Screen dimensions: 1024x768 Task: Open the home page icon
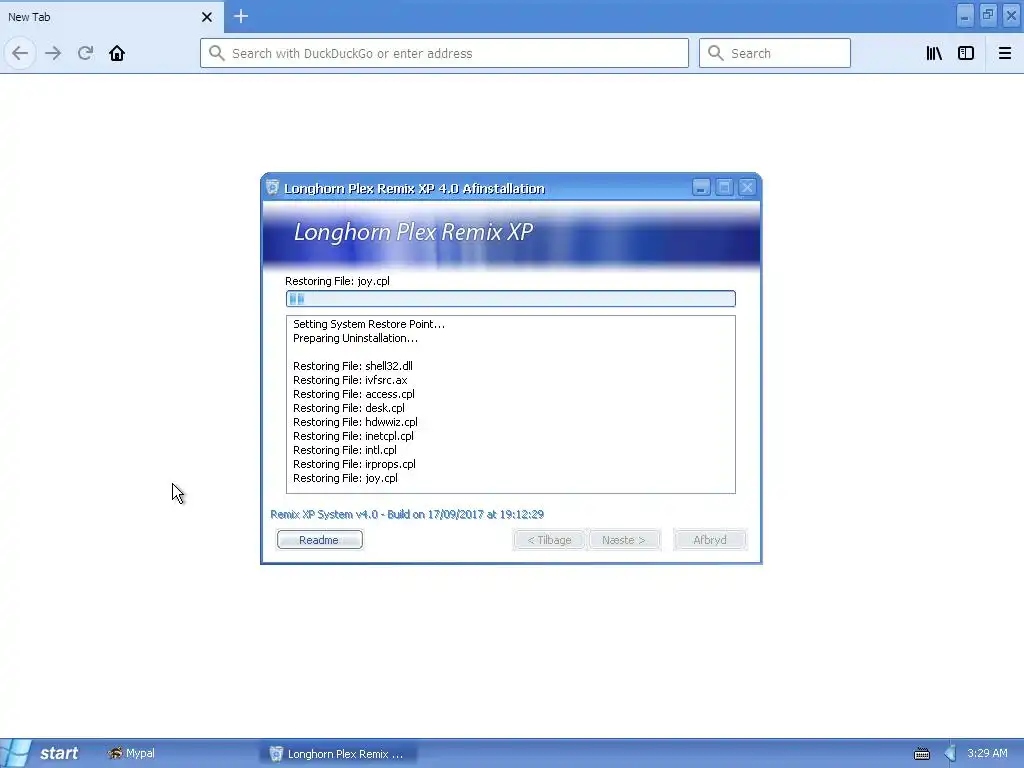[117, 53]
